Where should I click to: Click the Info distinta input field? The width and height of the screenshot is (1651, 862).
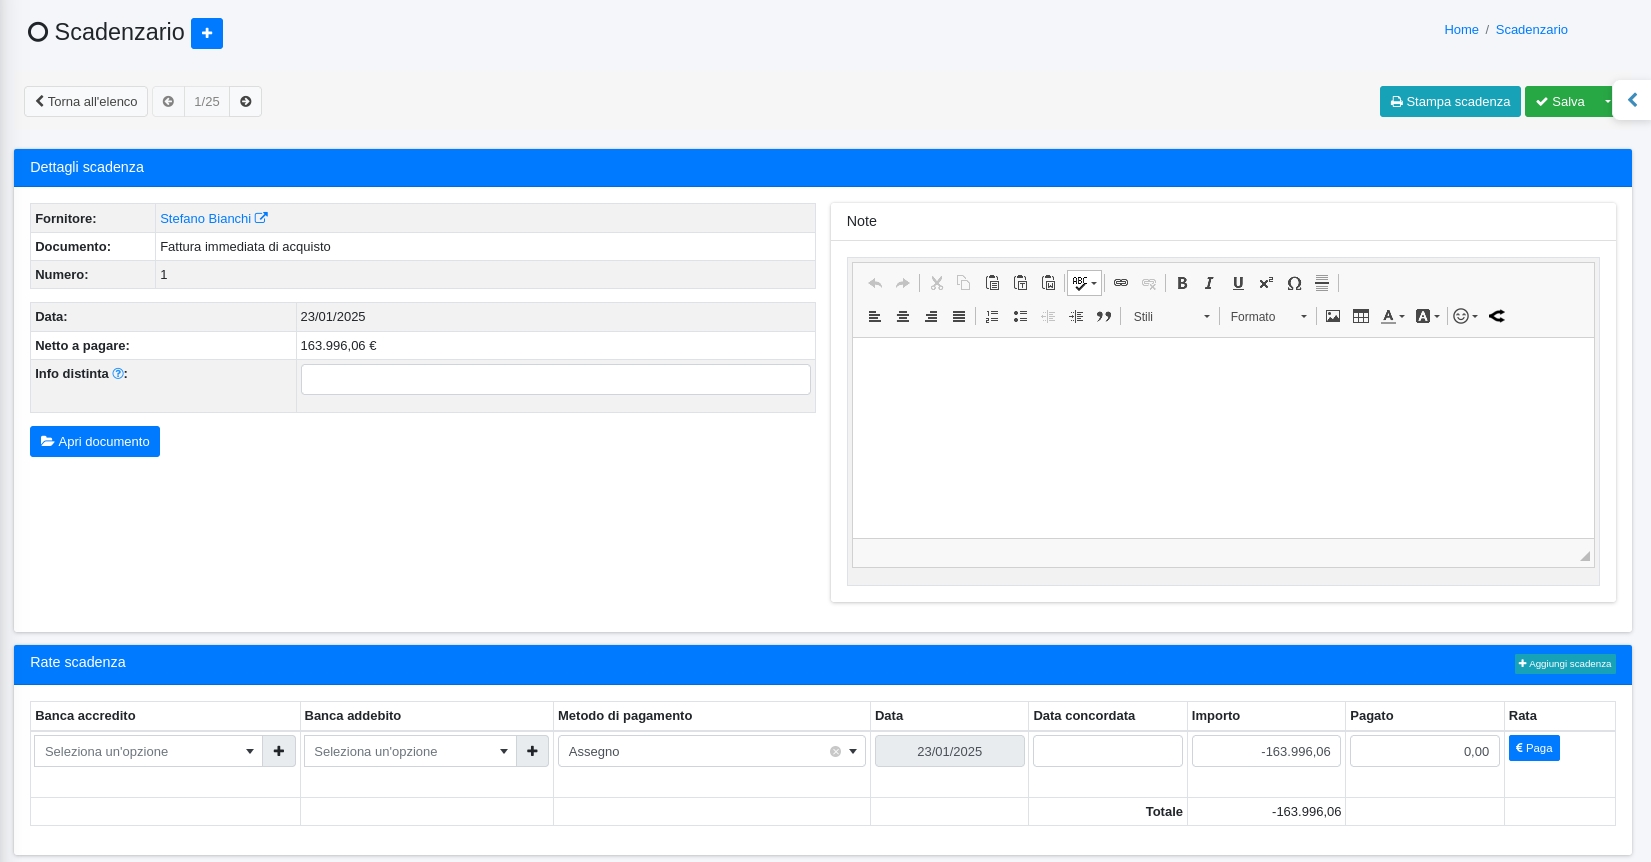coord(555,379)
